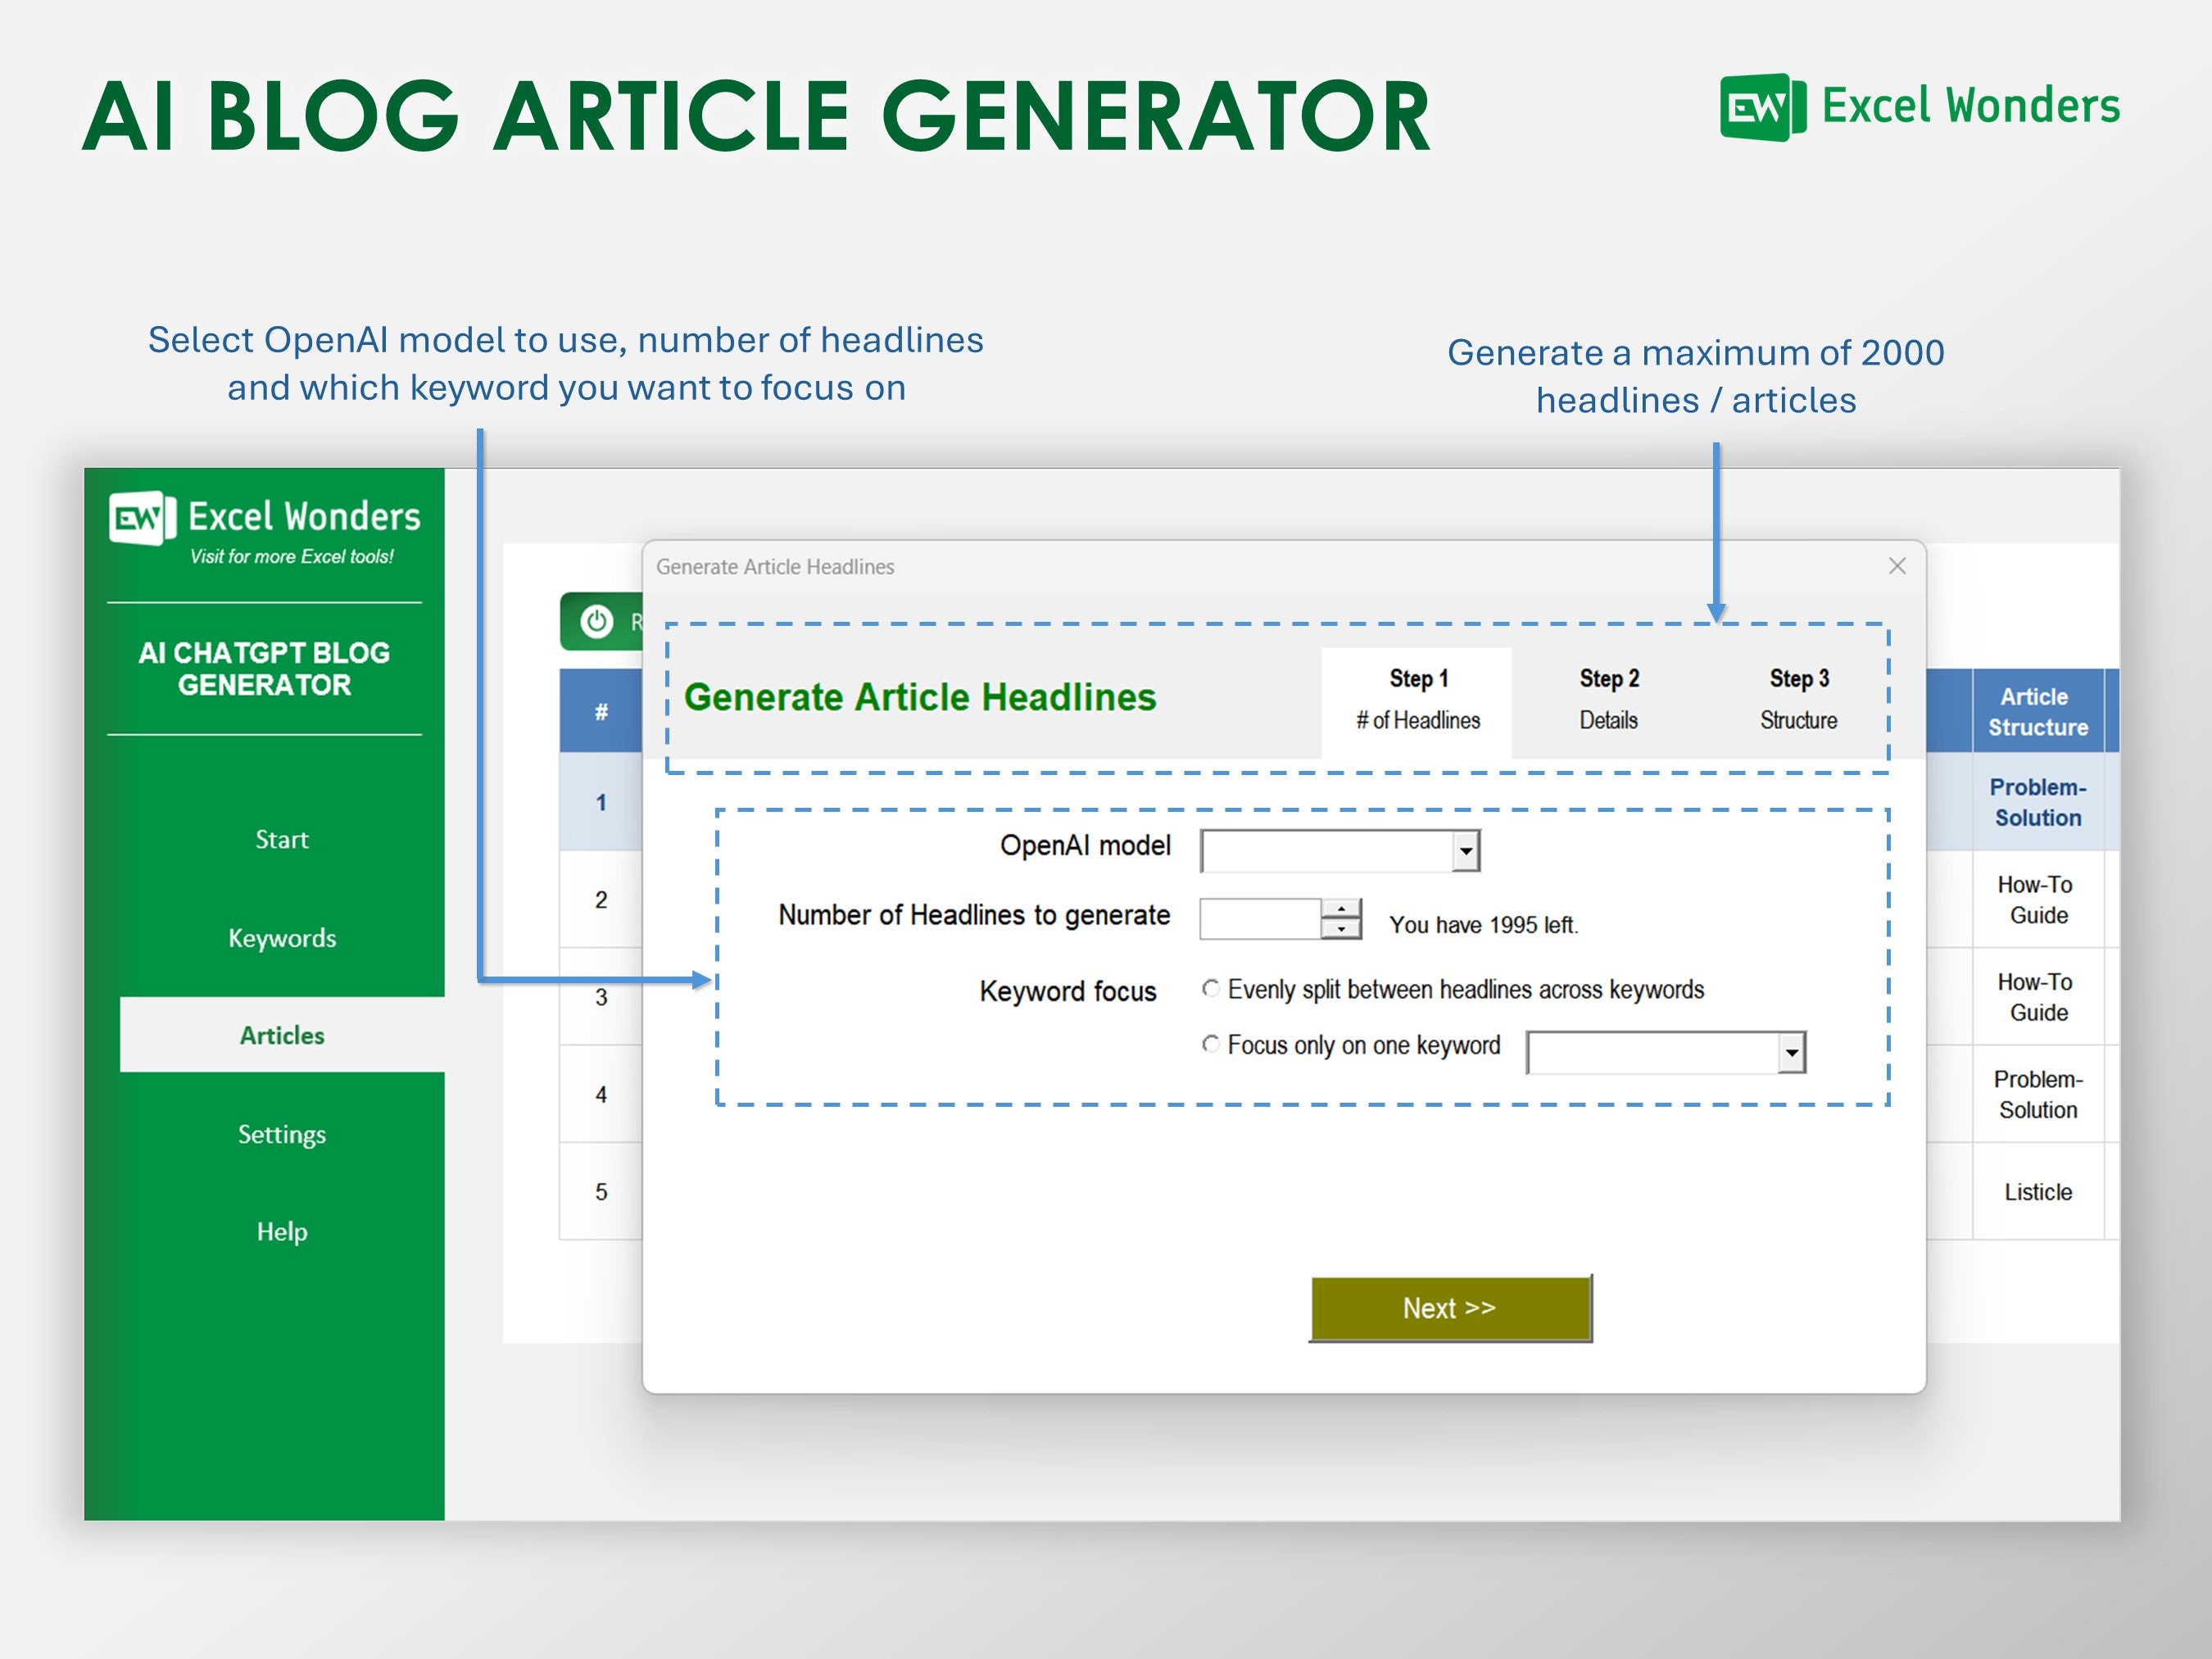Screen dimensions: 2212x1659
Task: Select evenly split between headlines across keywords
Action: (1210, 988)
